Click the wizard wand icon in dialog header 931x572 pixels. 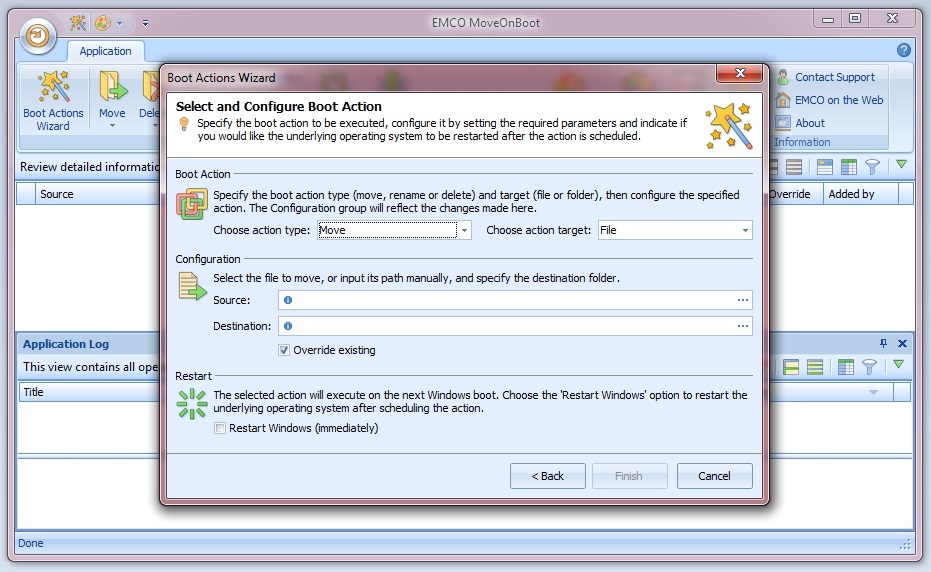point(729,126)
